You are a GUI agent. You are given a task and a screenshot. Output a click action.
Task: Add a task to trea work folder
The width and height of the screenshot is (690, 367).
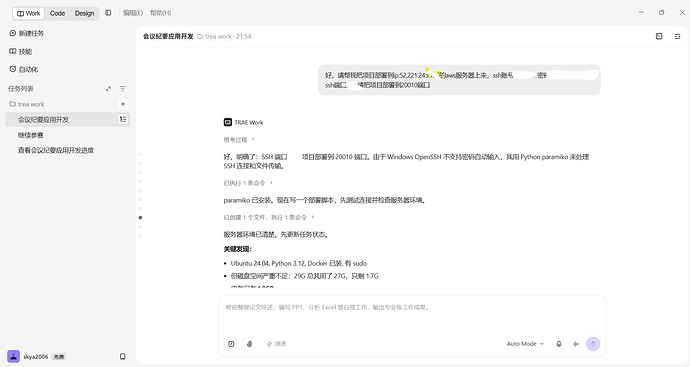click(123, 104)
